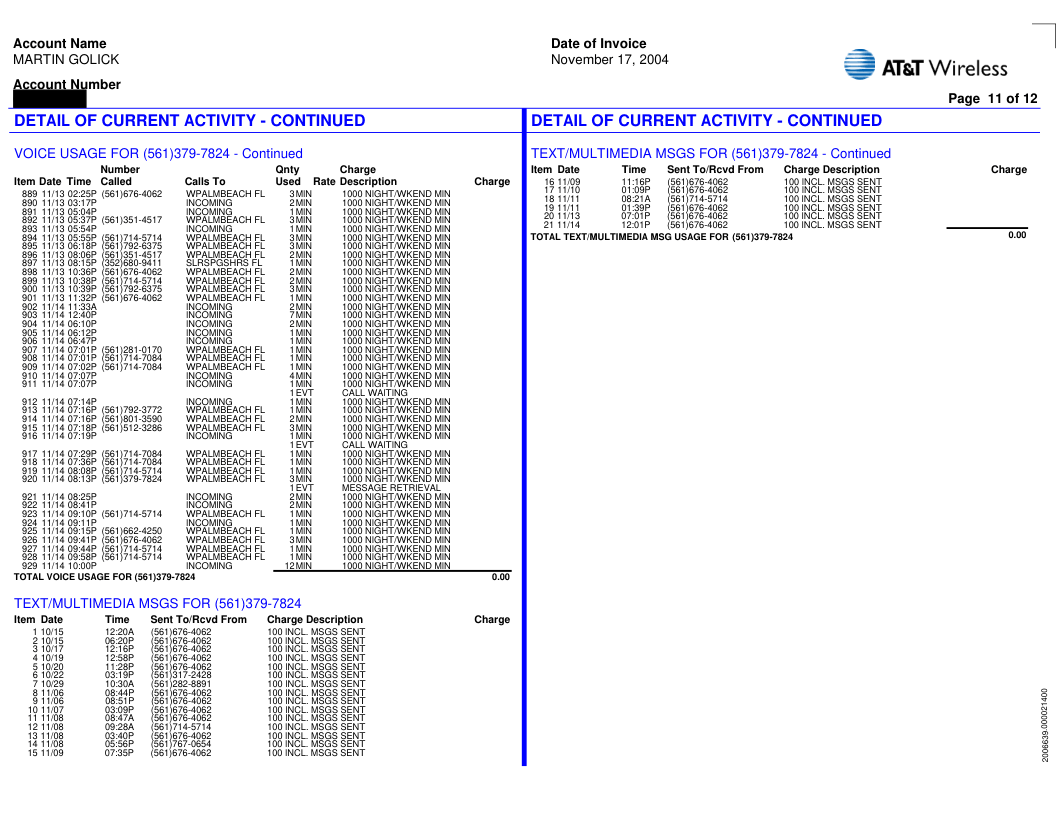1056x816 pixels.
Task: Click the blue vertical column divider bar
Action: point(523,440)
